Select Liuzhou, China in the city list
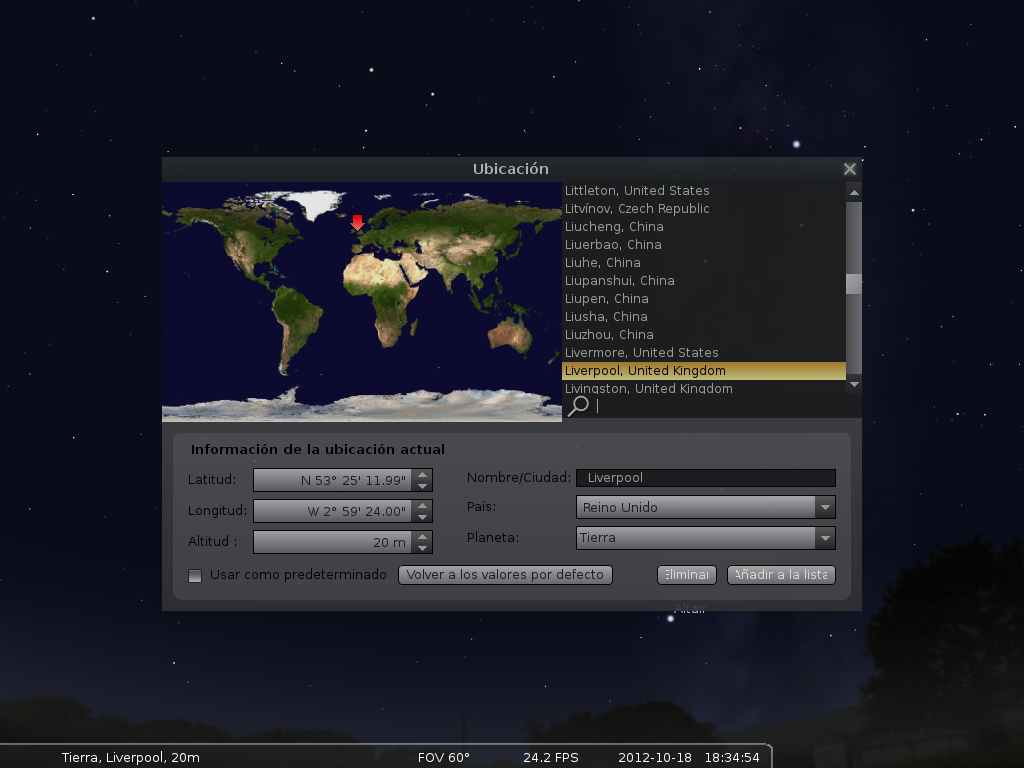This screenshot has height=768, width=1024. tap(609, 334)
